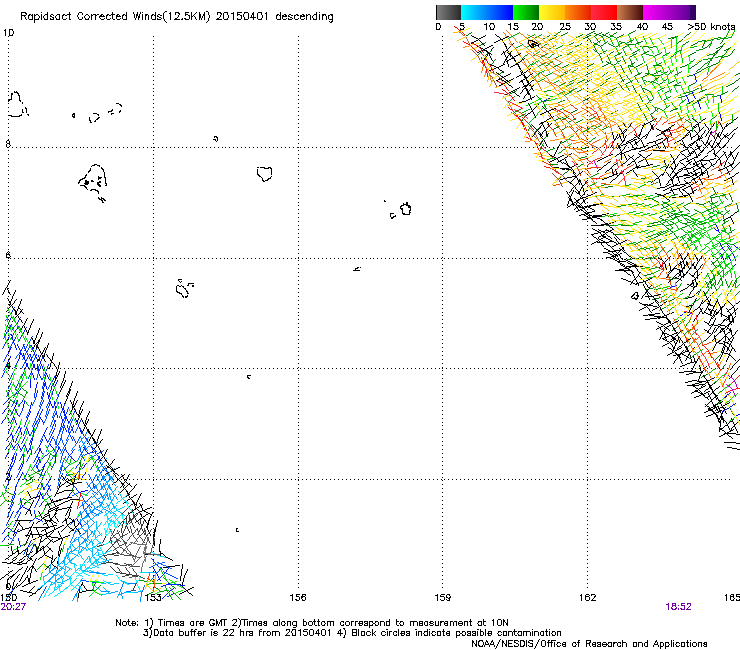The width and height of the screenshot is (740, 650).
Task: Click the brown 35-40 knots legend segment
Action: [x=630, y=12]
